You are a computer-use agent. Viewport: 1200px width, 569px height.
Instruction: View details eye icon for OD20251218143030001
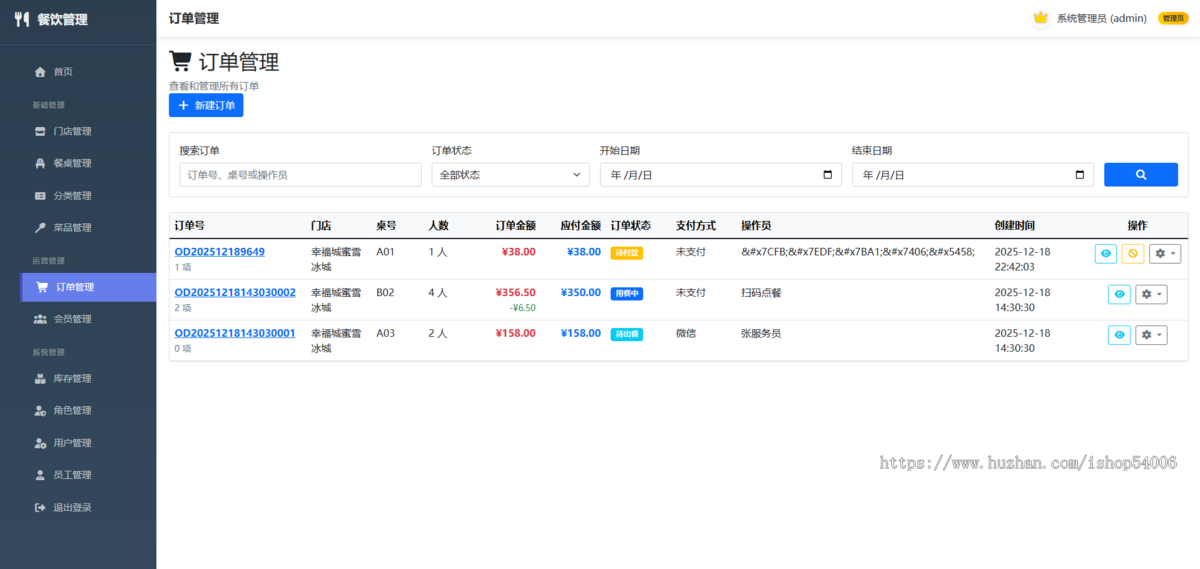1119,335
